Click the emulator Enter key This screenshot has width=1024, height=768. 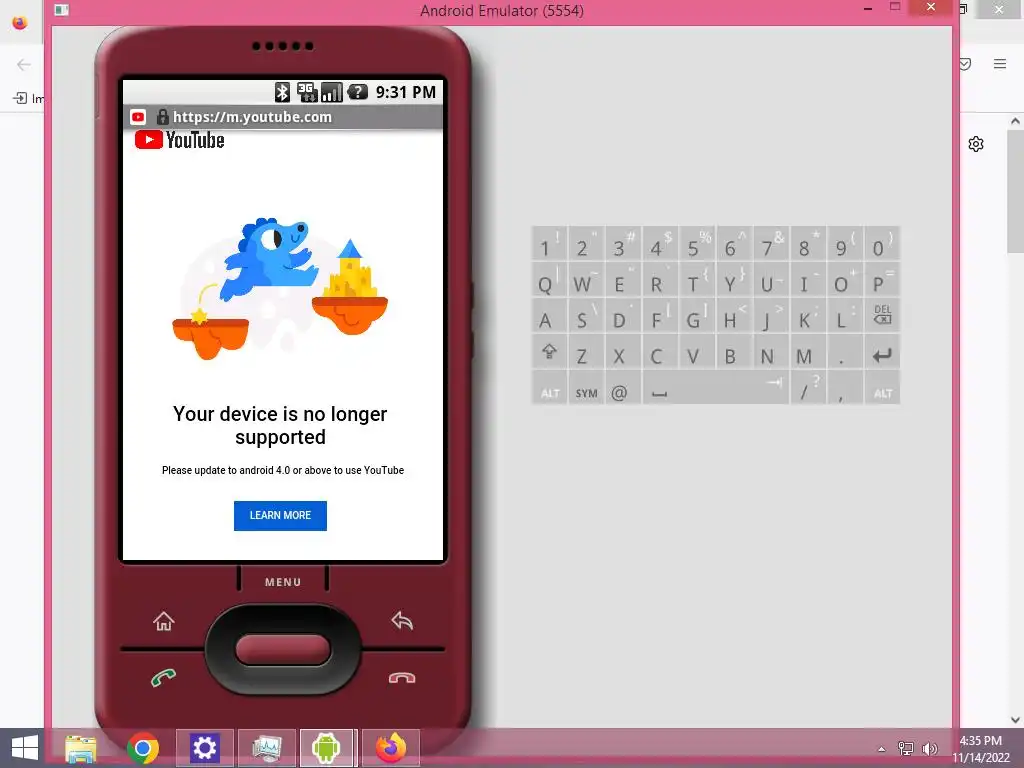click(x=882, y=353)
